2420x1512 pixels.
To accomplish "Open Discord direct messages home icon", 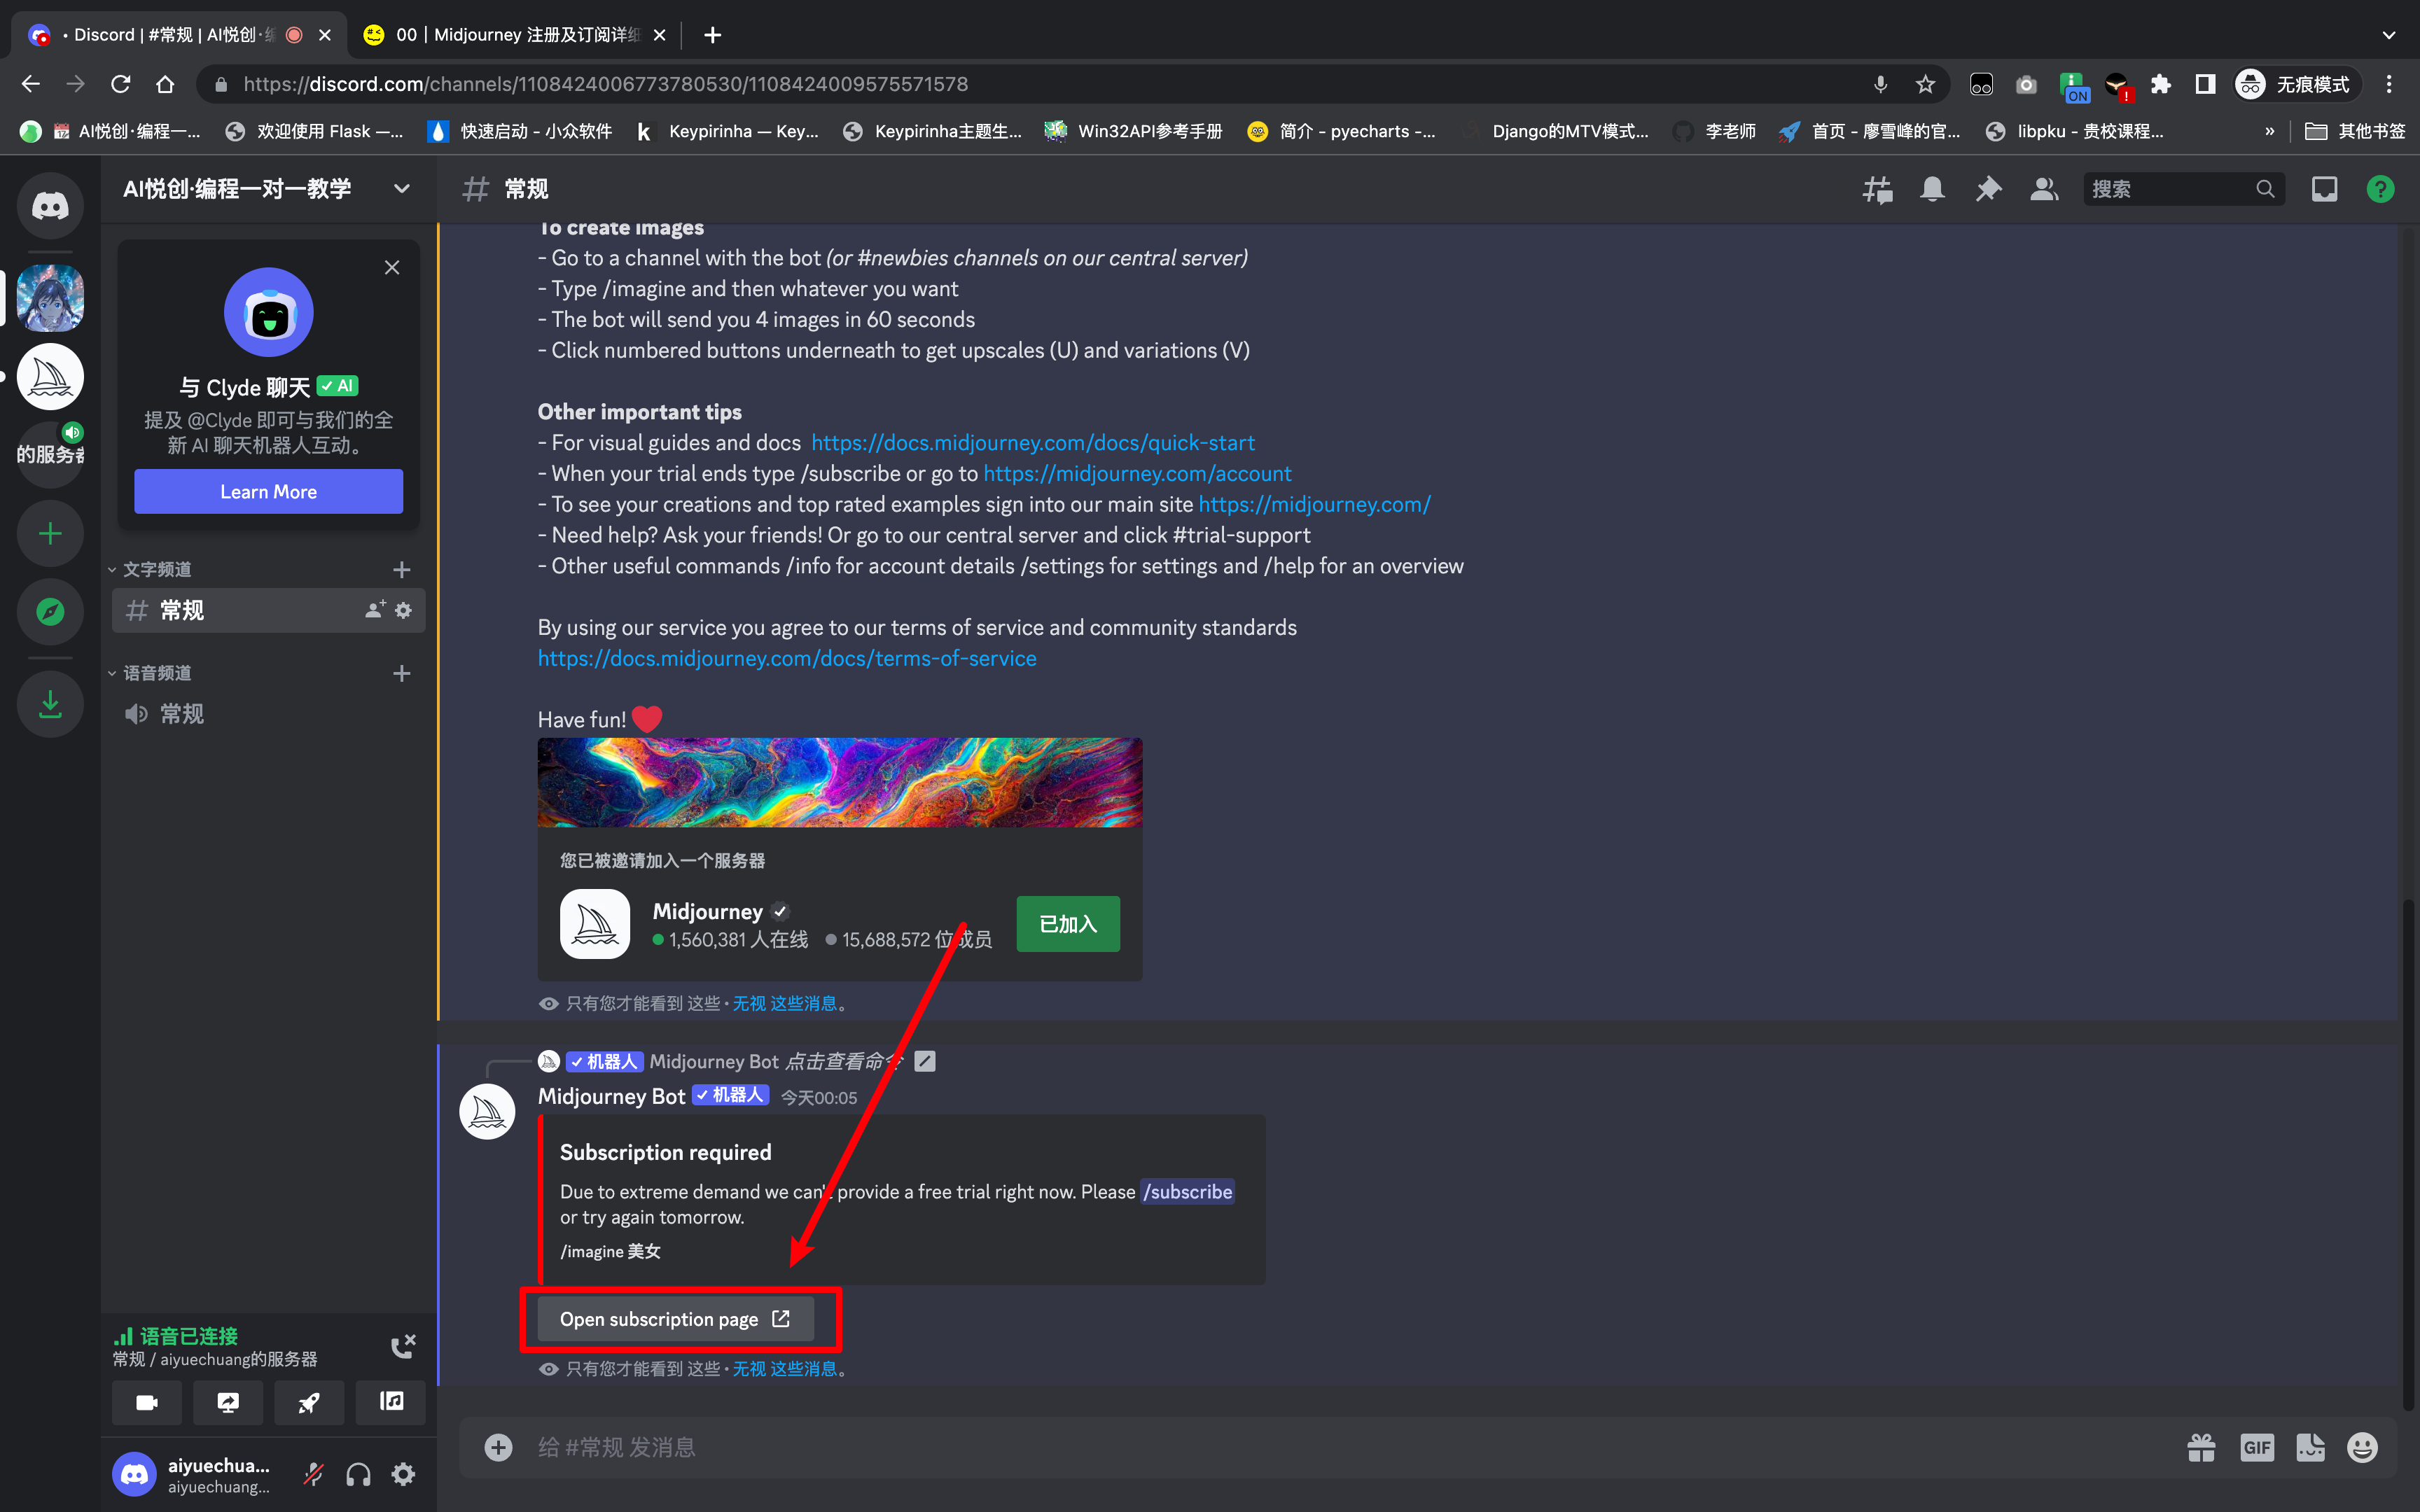I will tap(50, 205).
